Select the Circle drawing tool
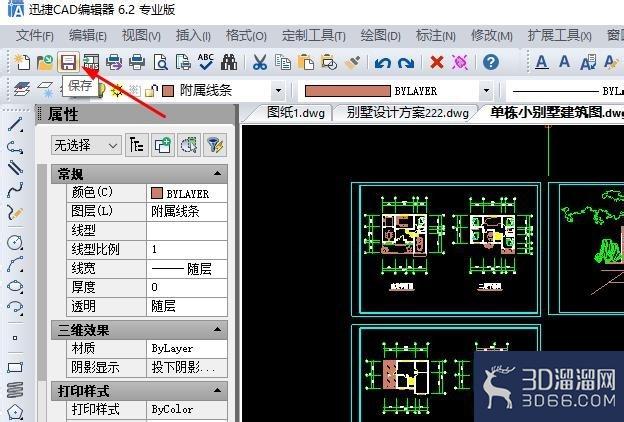The image size is (624, 422). 15,242
